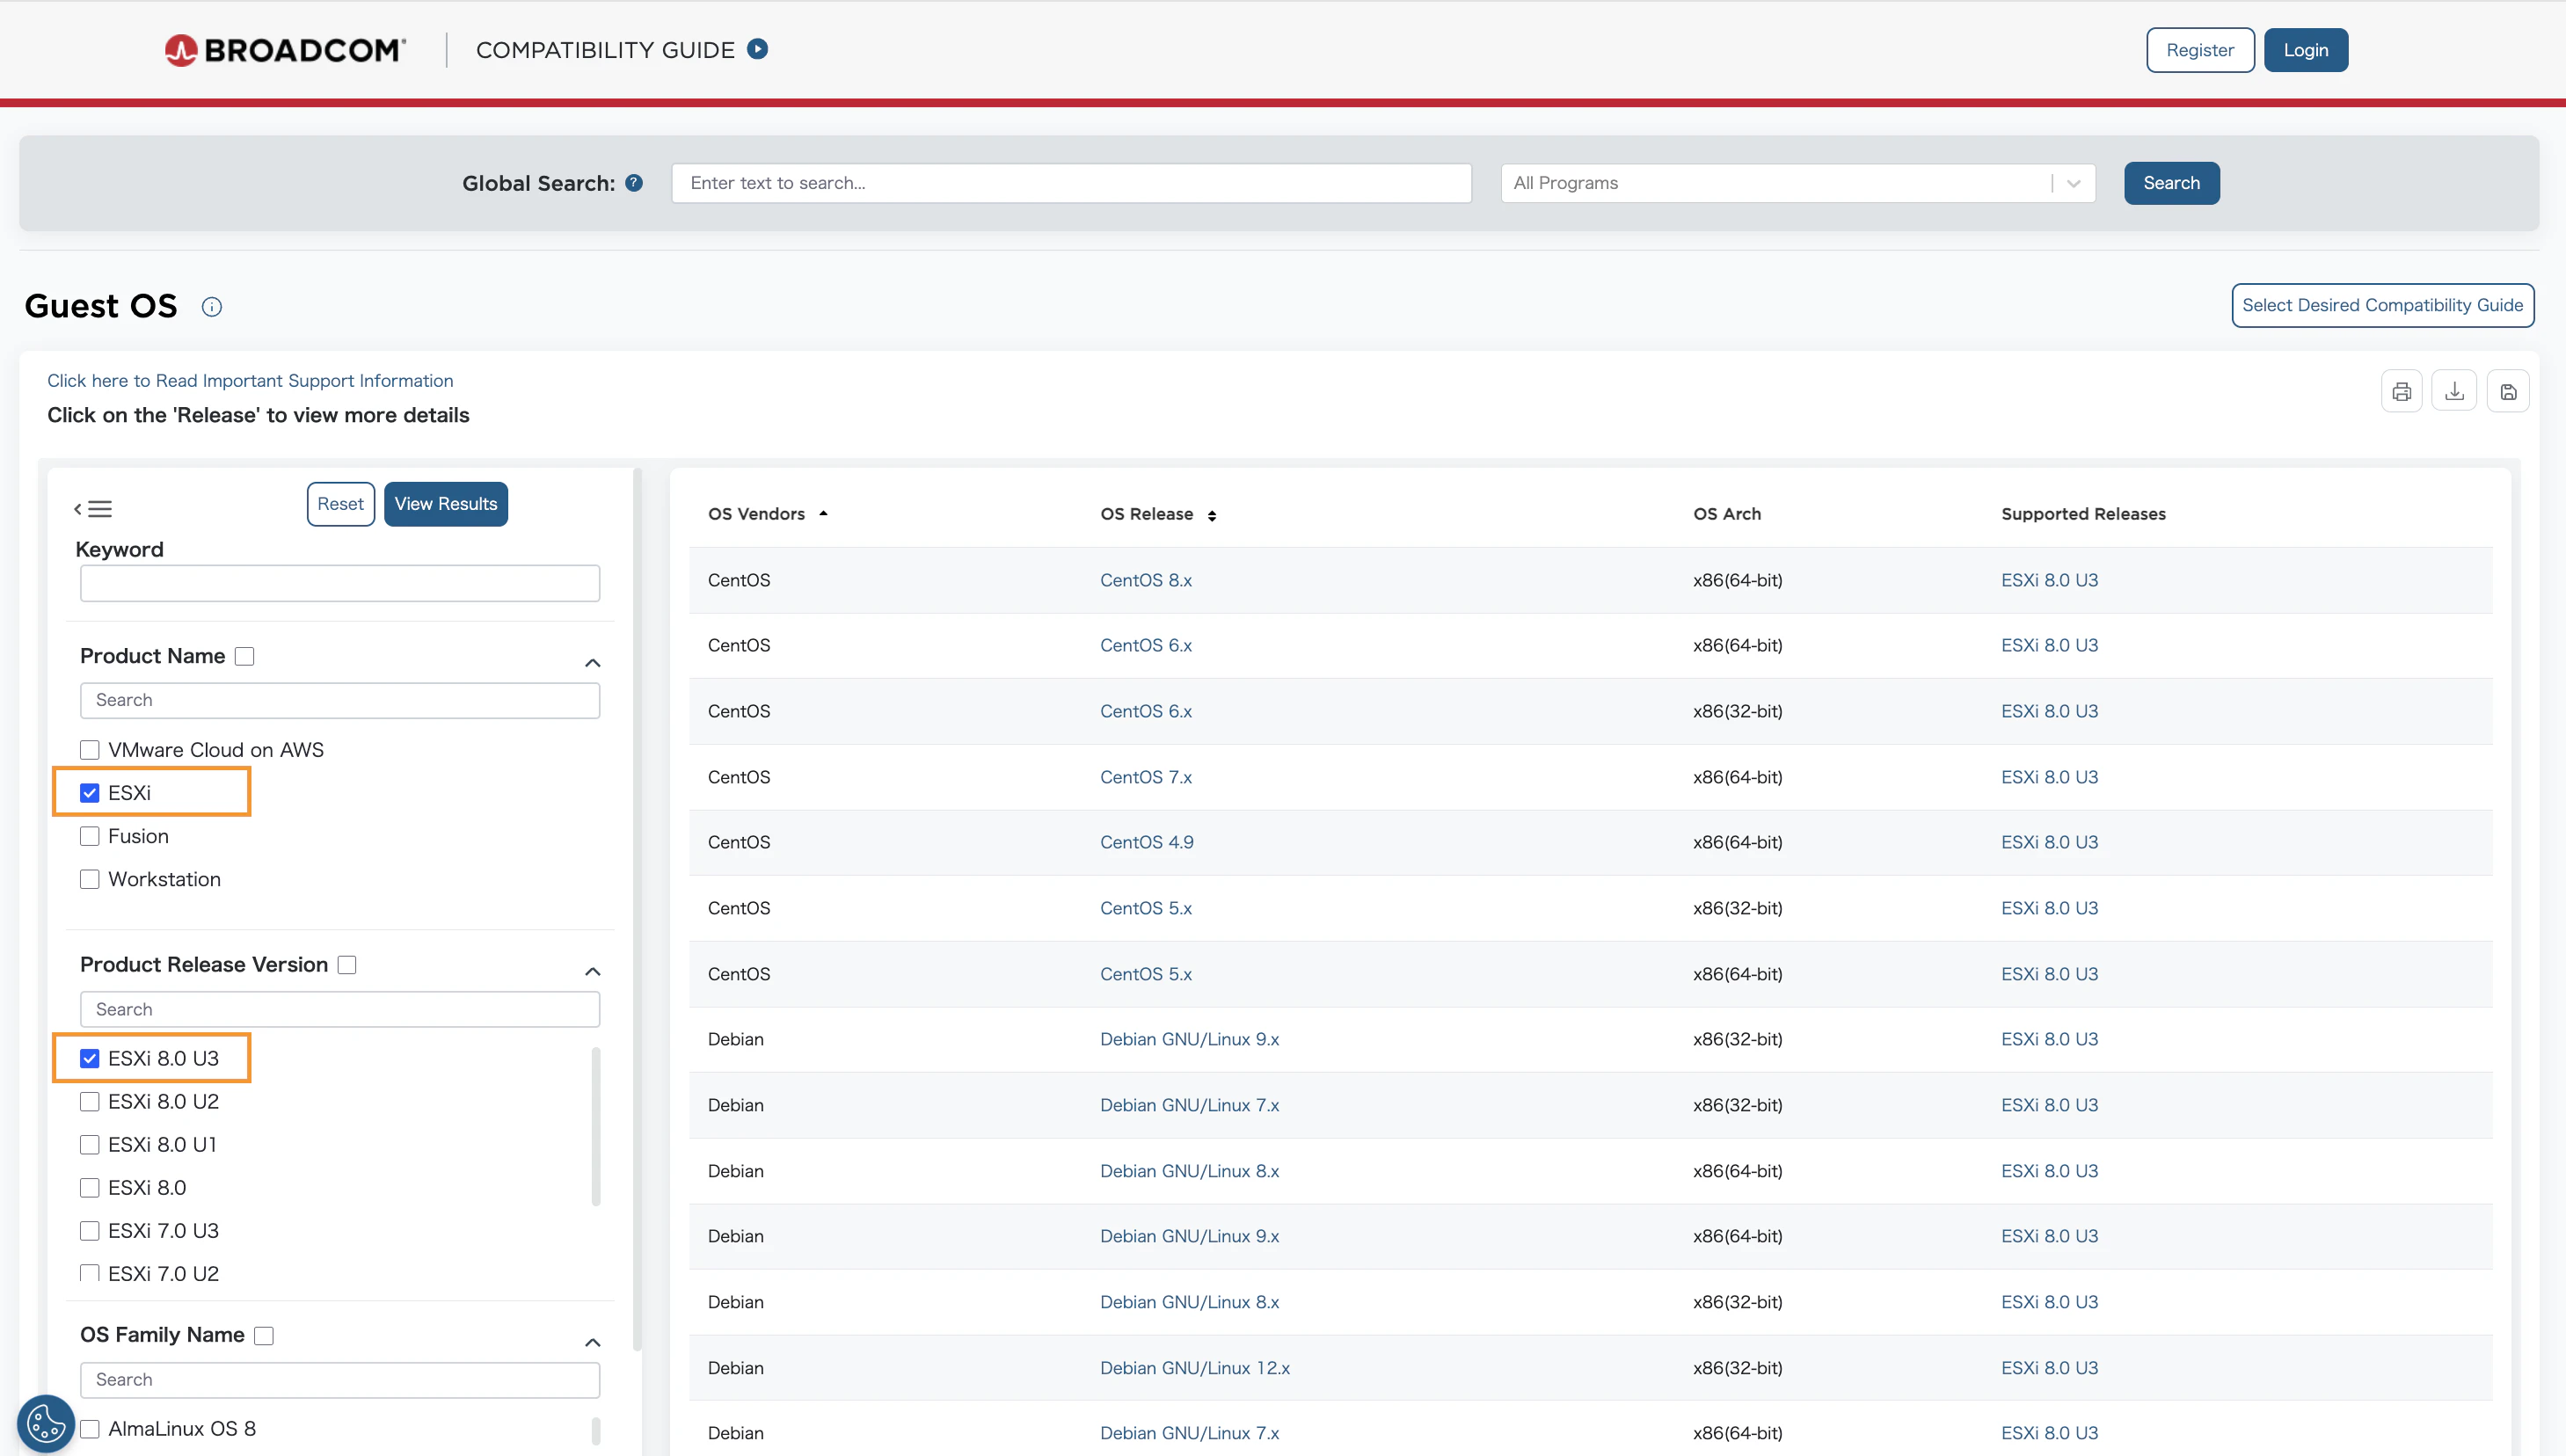
Task: Check AlmaLinux OS 8 family
Action: pyautogui.click(x=90, y=1429)
